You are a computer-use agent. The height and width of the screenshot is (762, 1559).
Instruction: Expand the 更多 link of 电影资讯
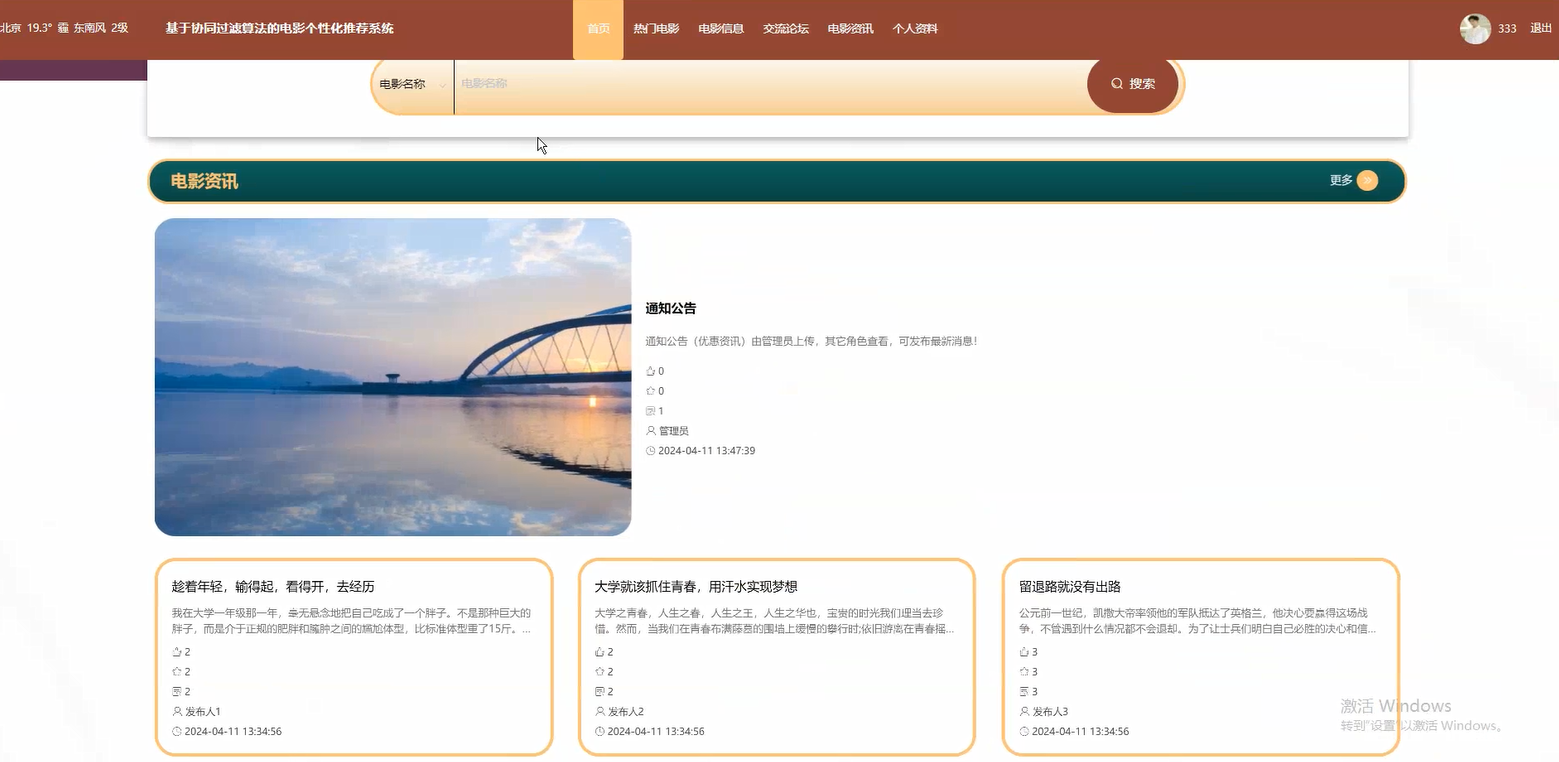click(1340, 180)
